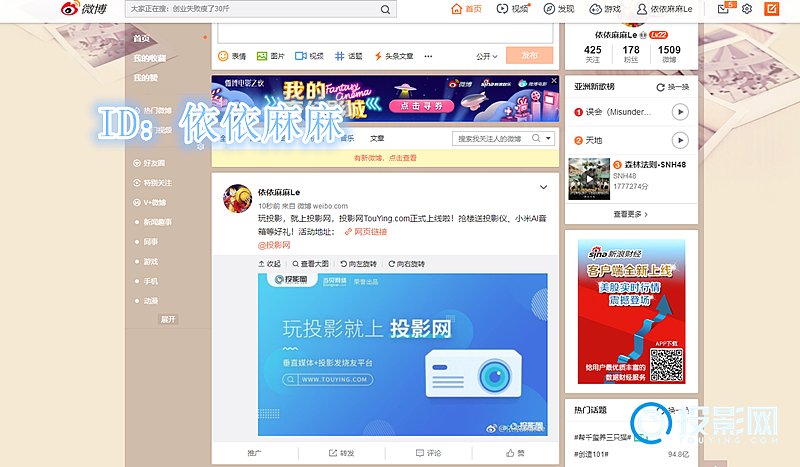
Task: Open the 首页 home tab in top navigation
Action: tap(467, 9)
